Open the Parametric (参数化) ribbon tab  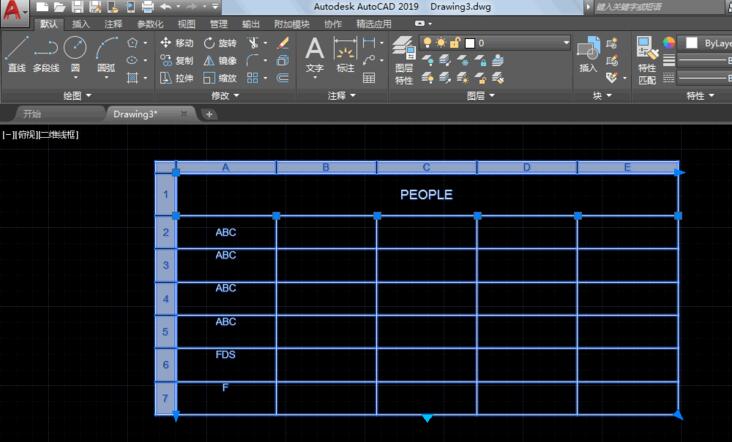150,24
